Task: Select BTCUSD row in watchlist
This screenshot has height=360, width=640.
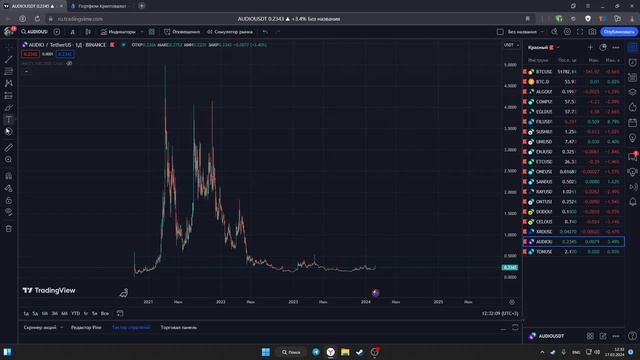Action: (573, 72)
